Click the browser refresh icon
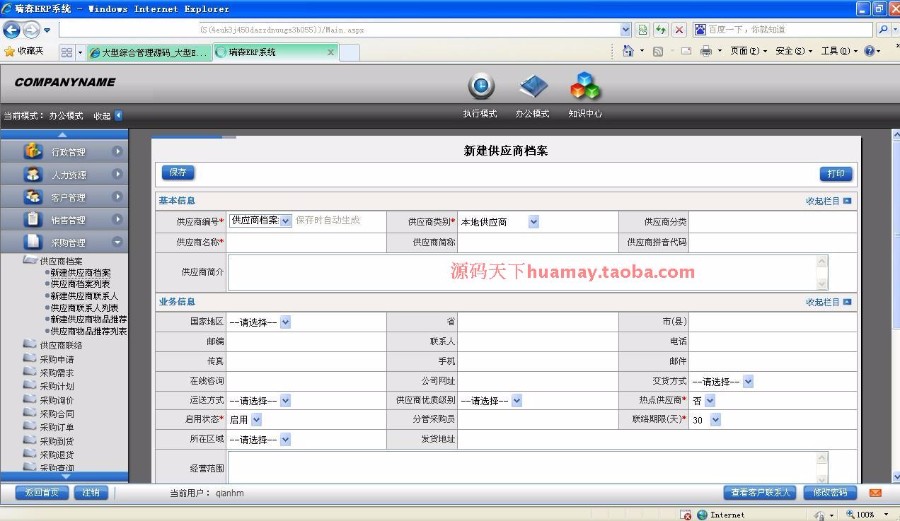Viewport: 900px width, 521px height. tap(661, 29)
